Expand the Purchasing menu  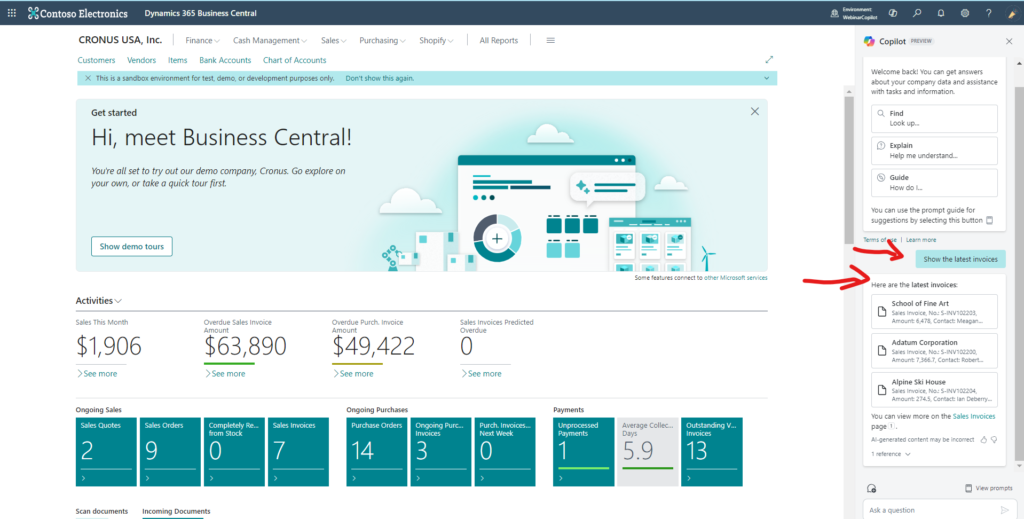tap(382, 40)
